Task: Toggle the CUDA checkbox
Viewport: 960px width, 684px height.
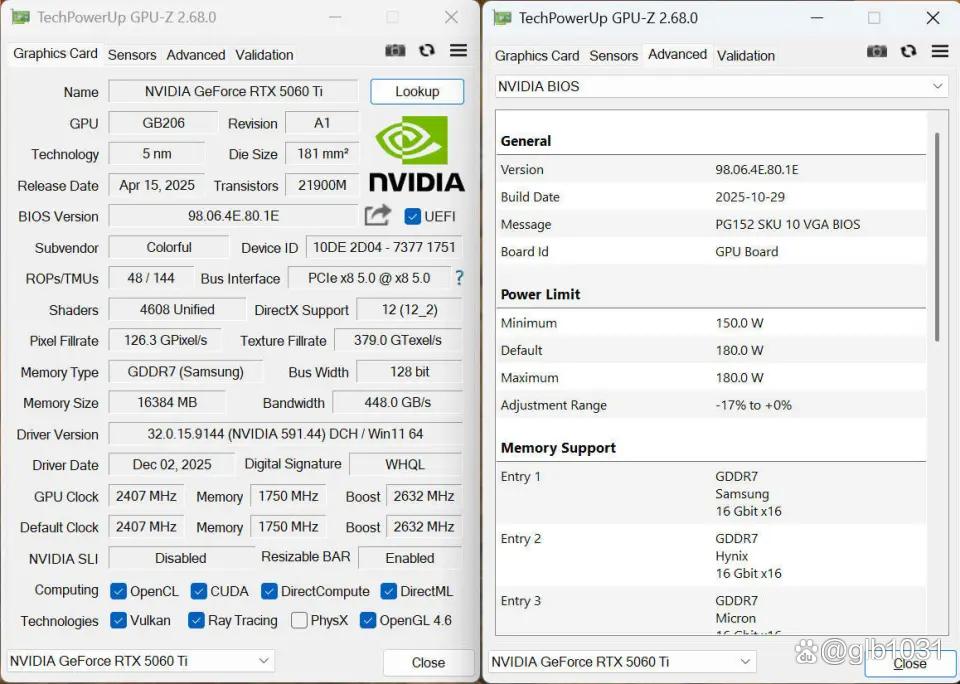Action: click(198, 591)
